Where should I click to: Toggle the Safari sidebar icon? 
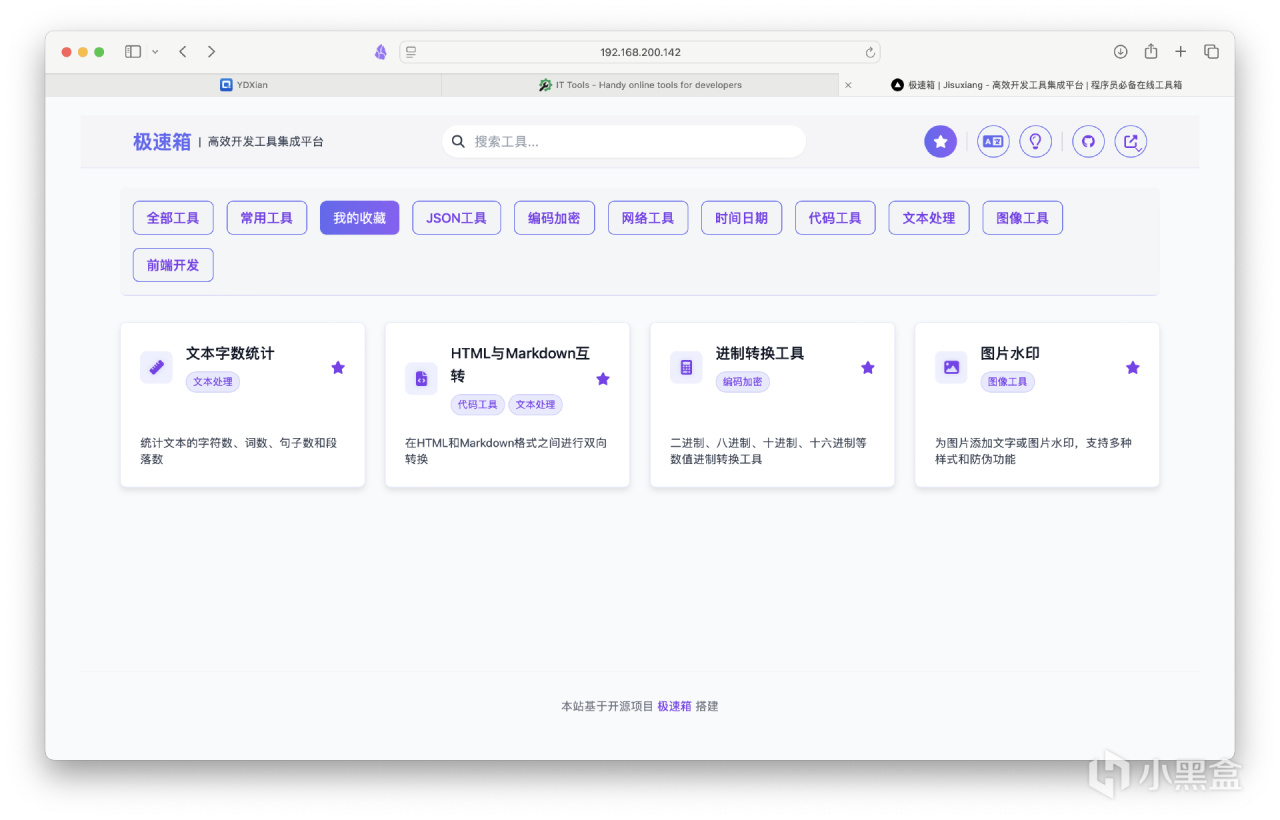(x=133, y=52)
